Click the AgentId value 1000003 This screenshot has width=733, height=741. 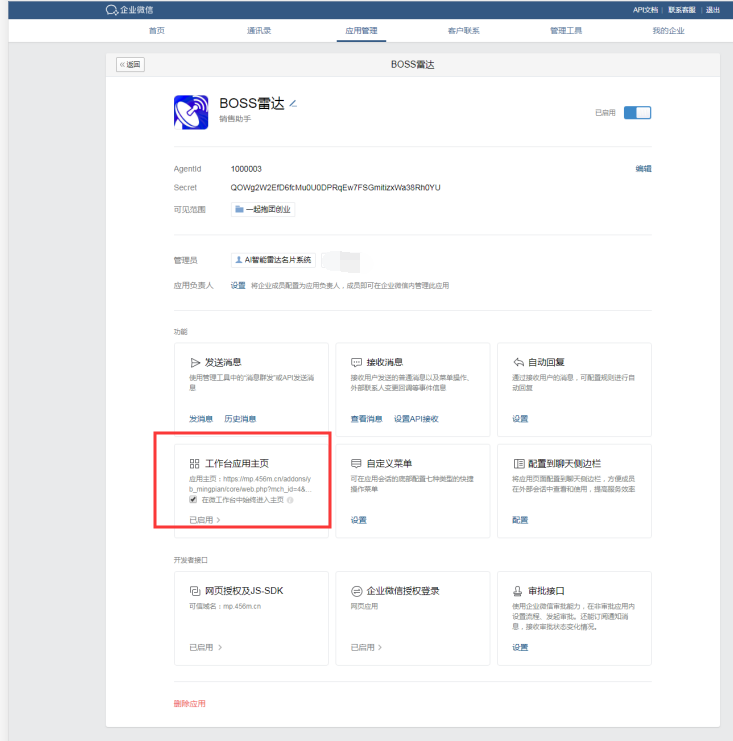coord(246,169)
